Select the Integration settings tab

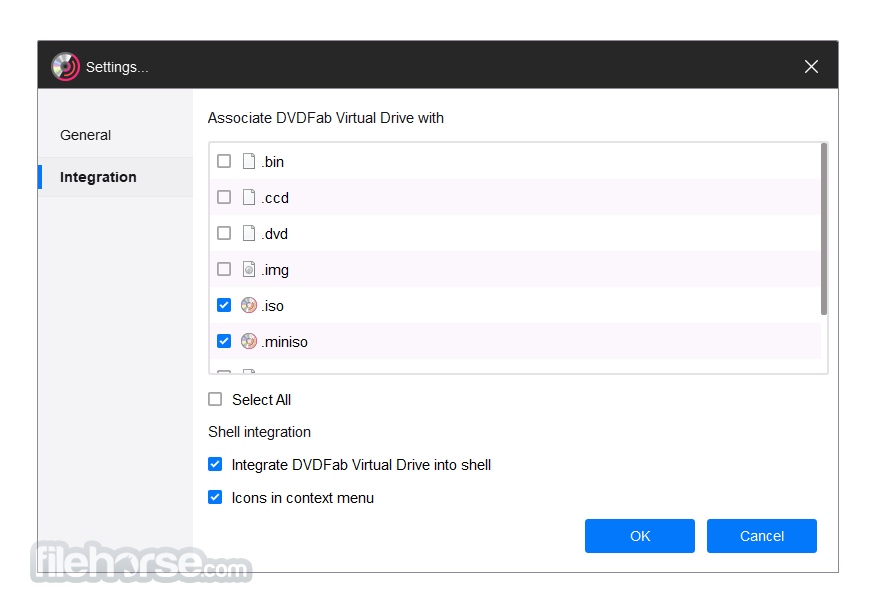click(115, 177)
